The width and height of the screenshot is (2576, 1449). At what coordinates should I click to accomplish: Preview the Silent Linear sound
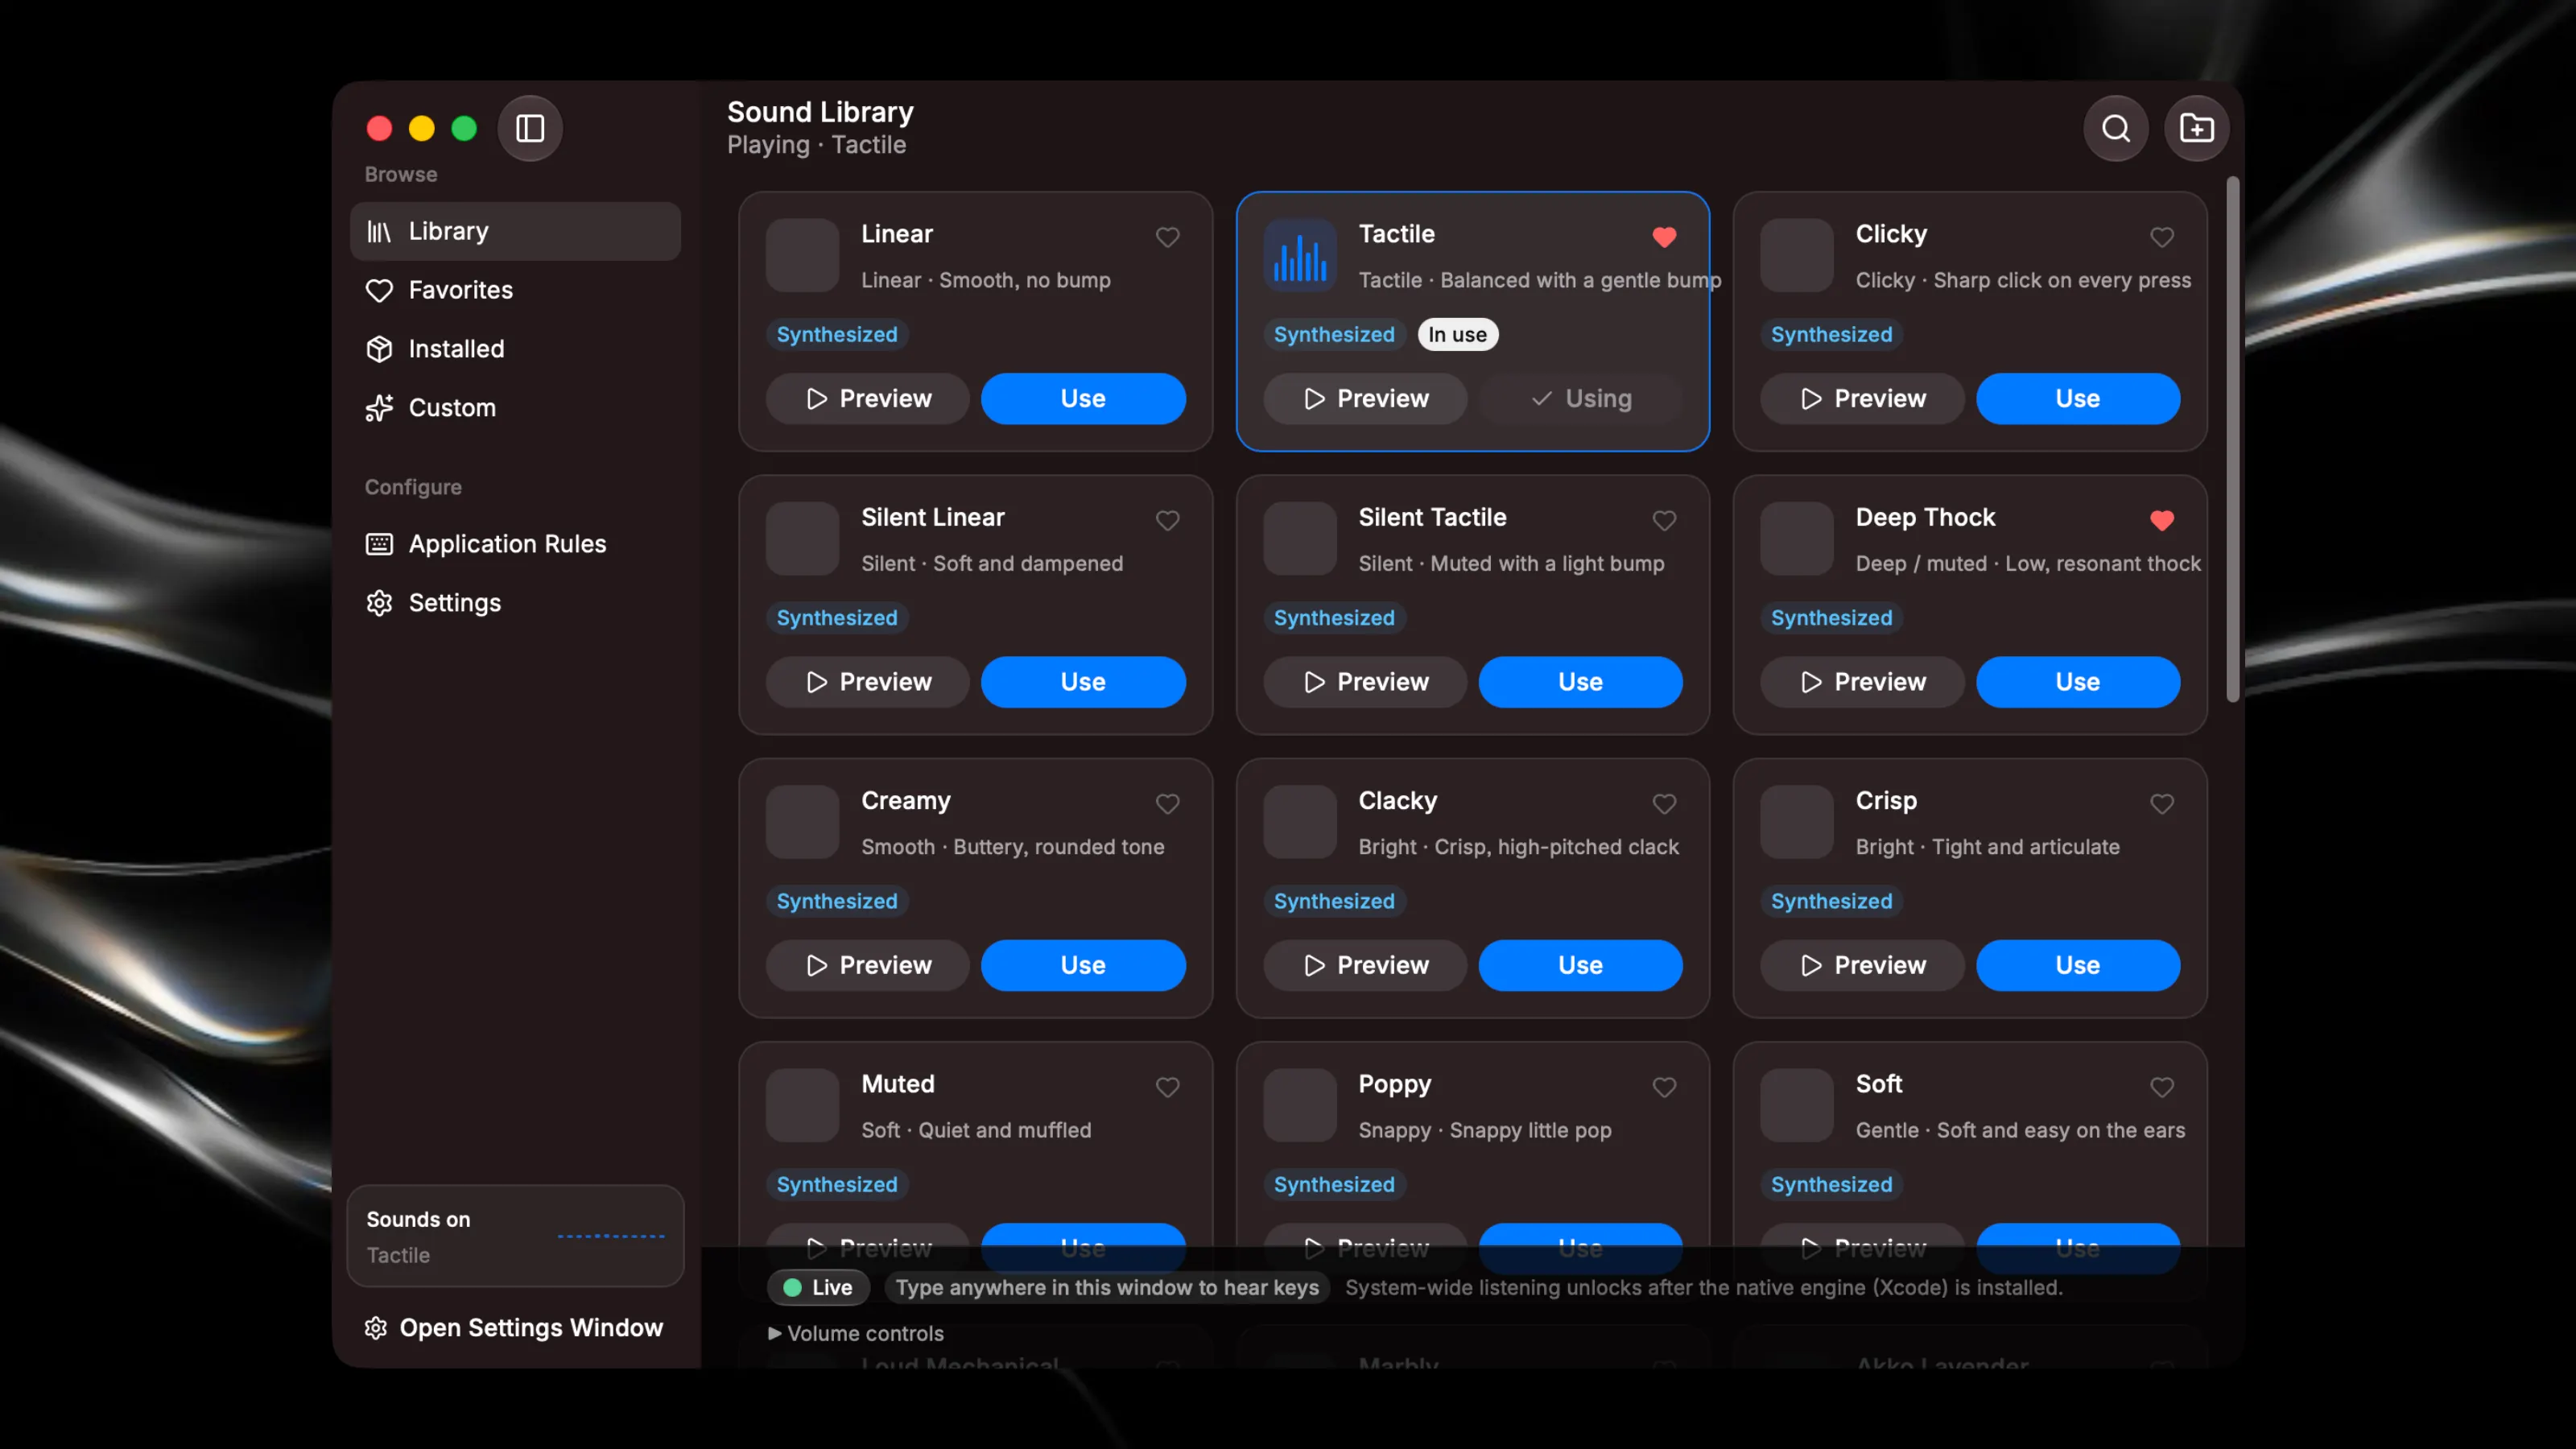[868, 682]
